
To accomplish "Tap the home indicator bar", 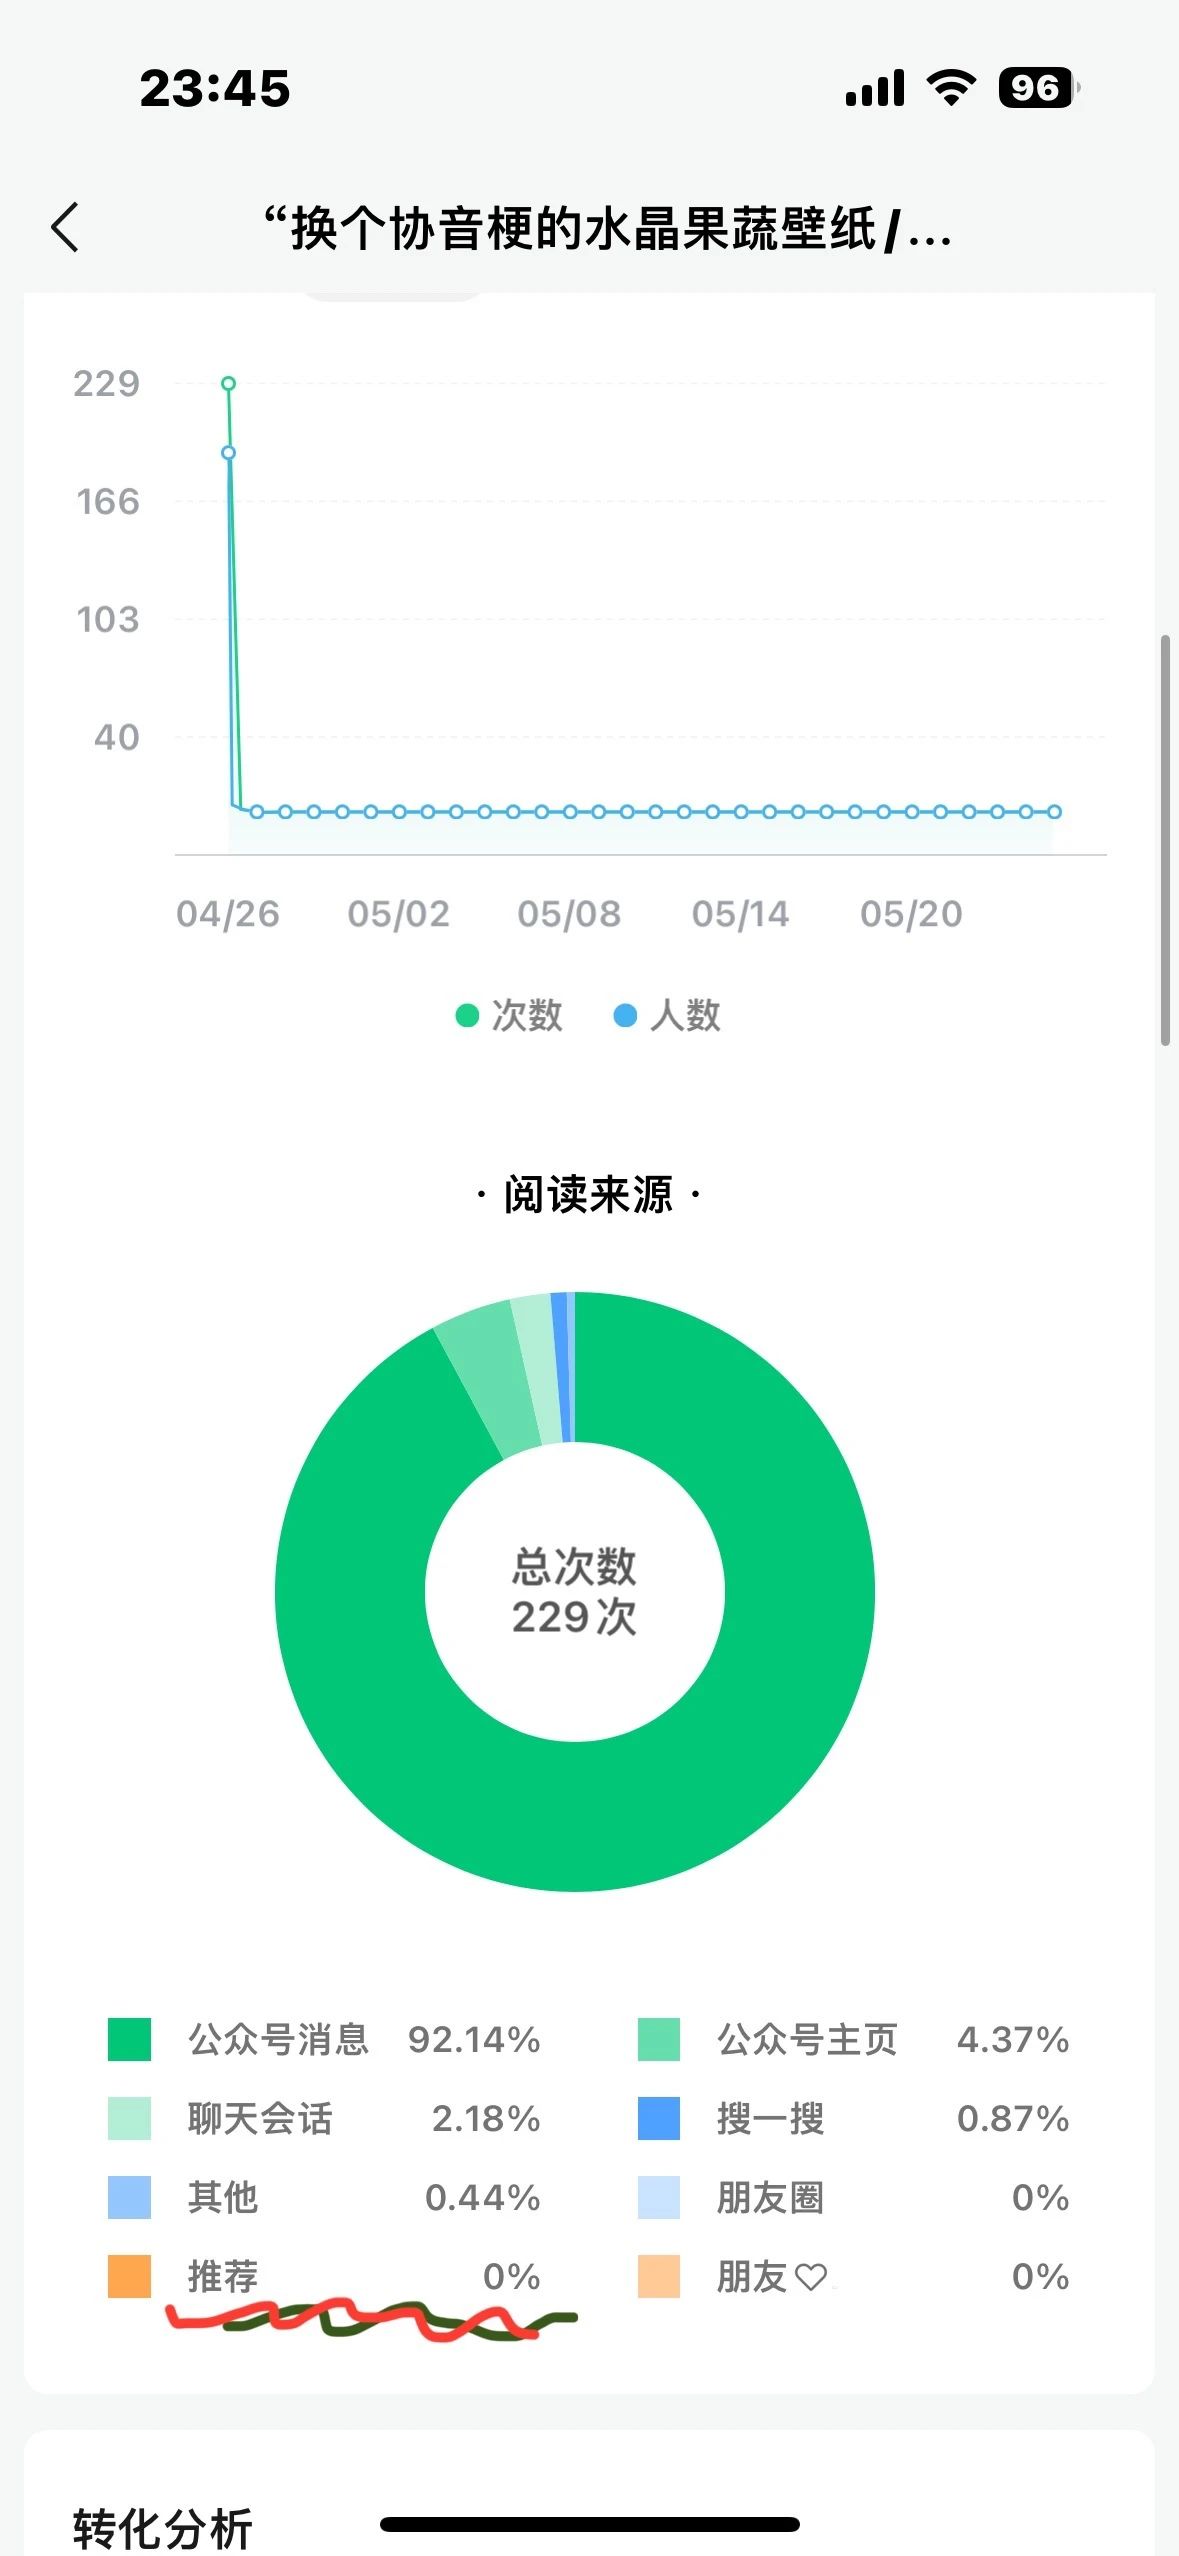I will [590, 2524].
